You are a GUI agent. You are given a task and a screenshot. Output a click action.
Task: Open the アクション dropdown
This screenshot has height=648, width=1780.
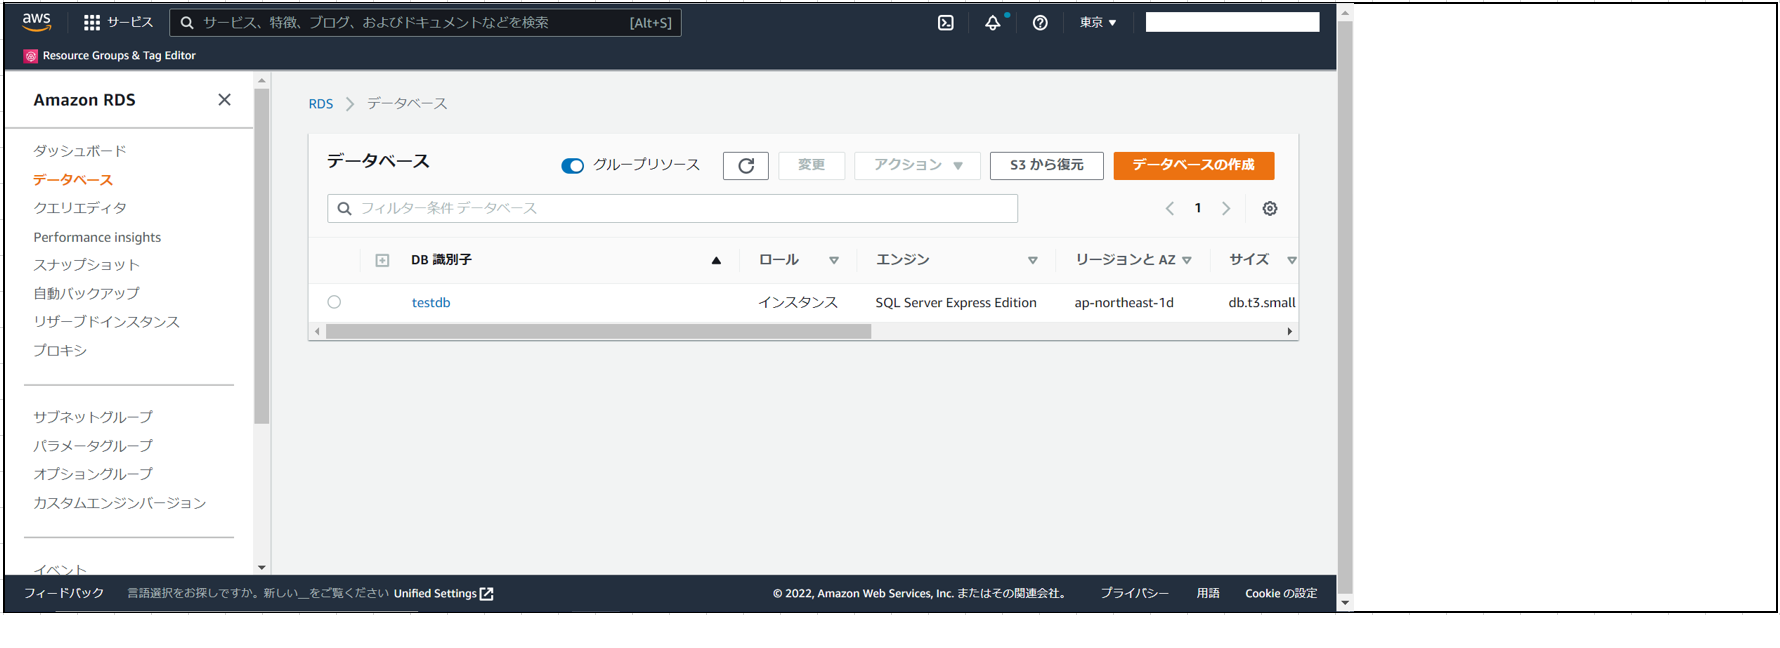[918, 165]
